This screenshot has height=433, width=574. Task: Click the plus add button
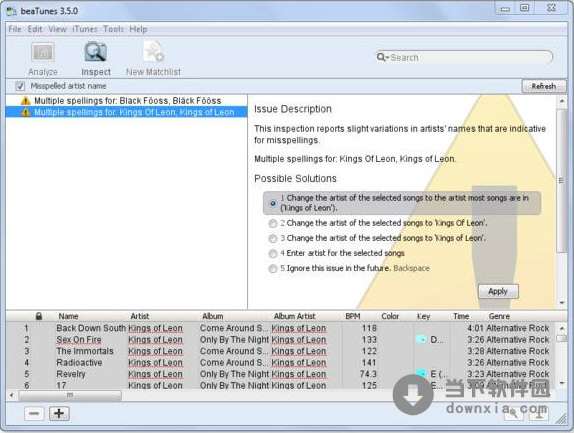(59, 414)
